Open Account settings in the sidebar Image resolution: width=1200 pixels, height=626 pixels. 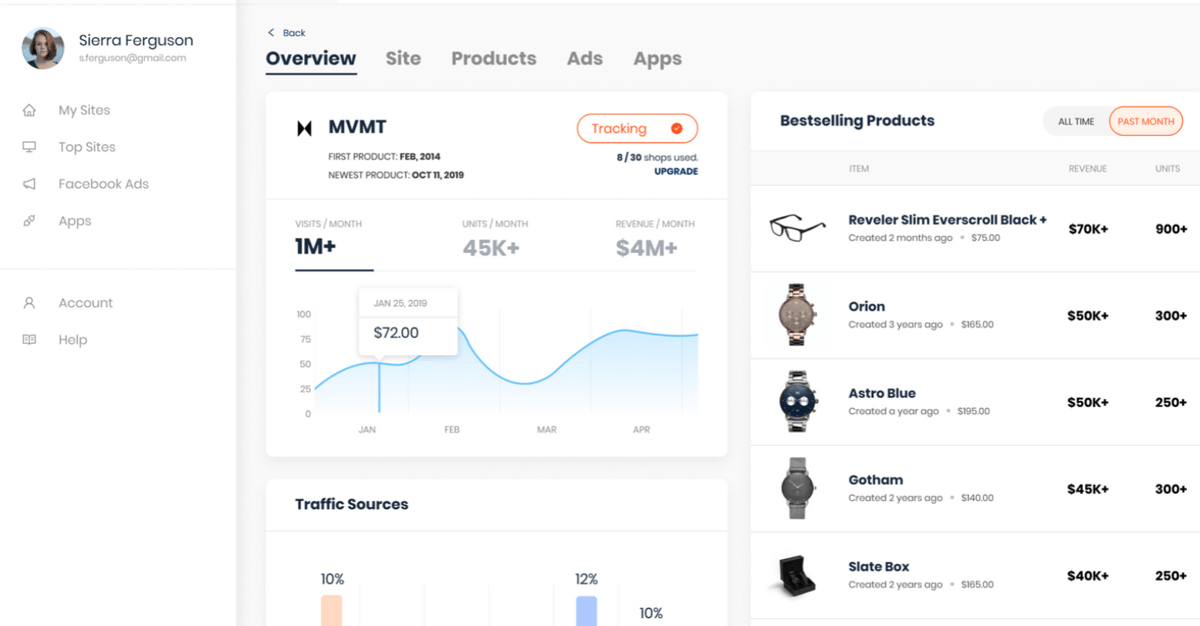click(85, 303)
